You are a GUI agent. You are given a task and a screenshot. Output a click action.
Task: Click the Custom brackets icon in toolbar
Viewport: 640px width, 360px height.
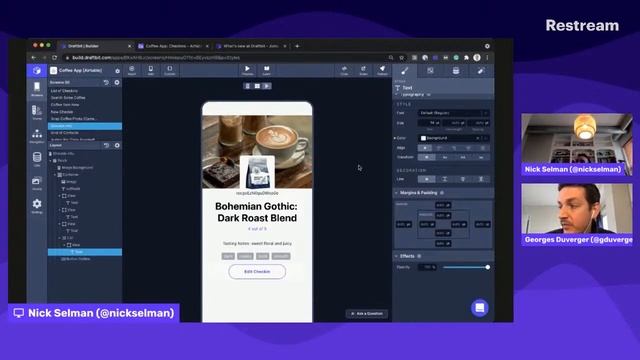[169, 70]
